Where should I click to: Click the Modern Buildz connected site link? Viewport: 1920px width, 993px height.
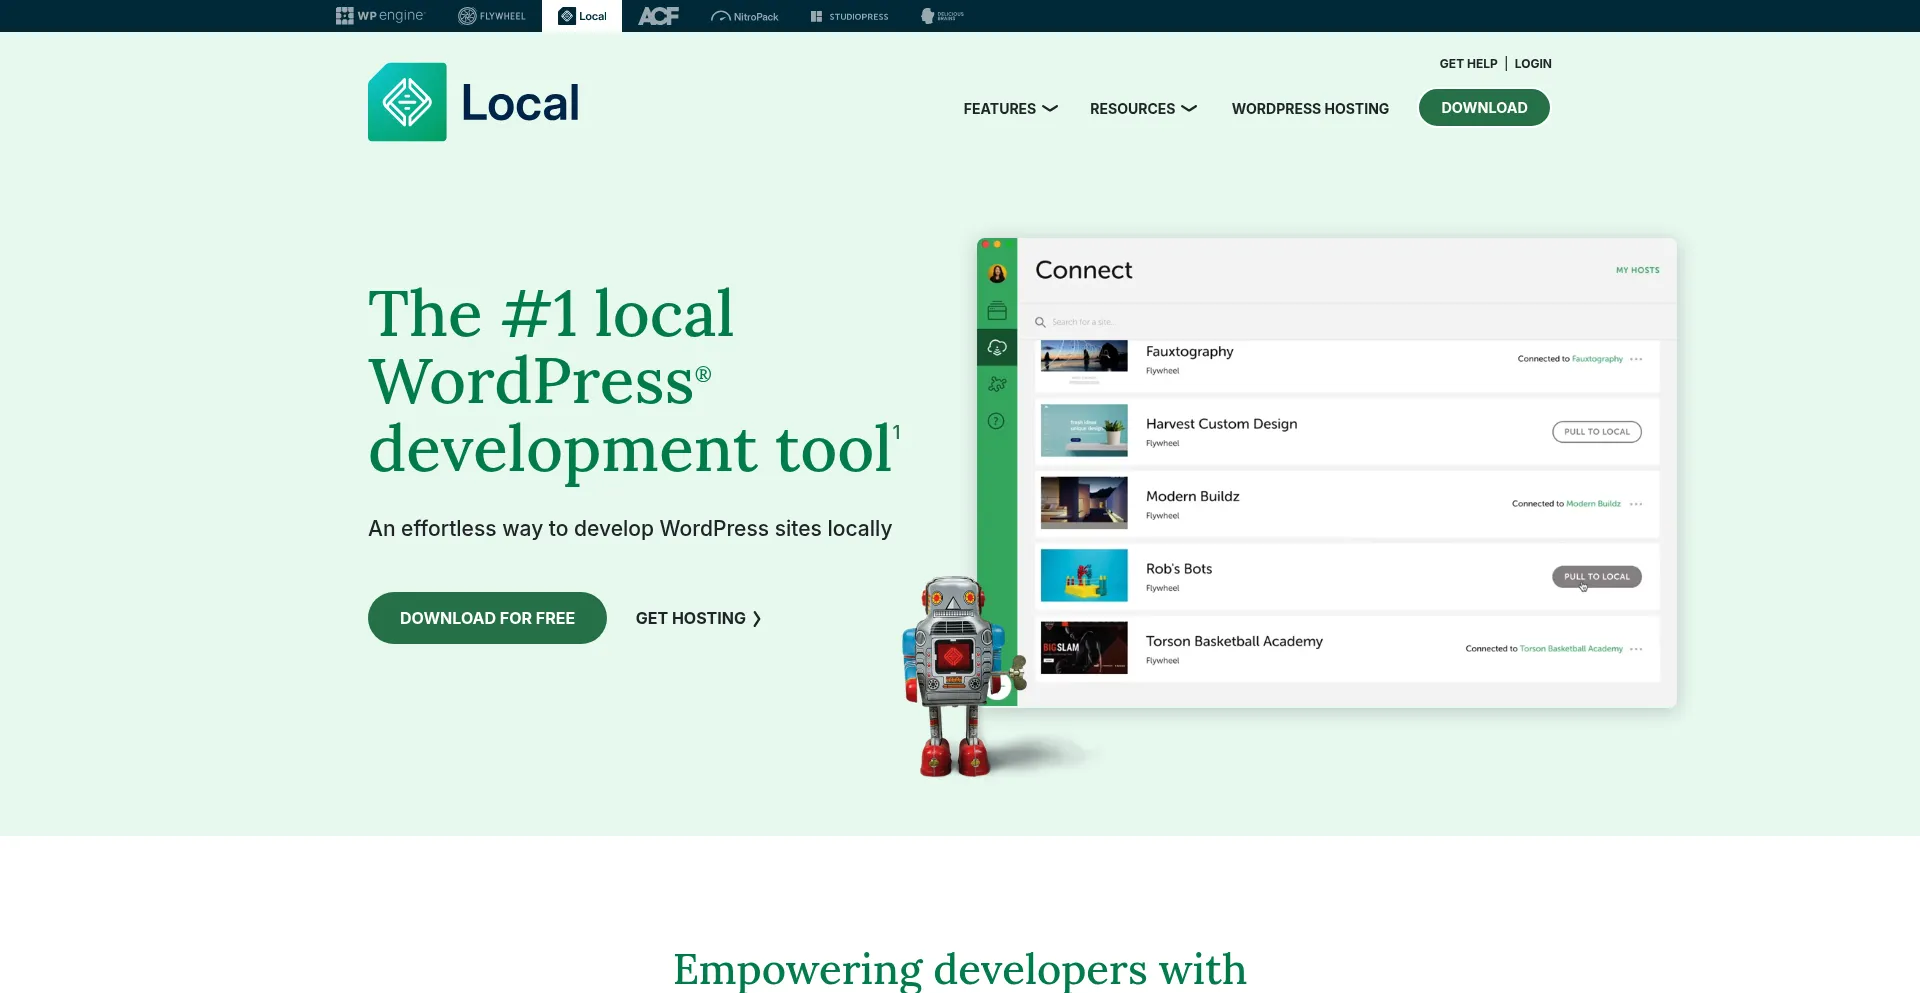[x=1593, y=504]
